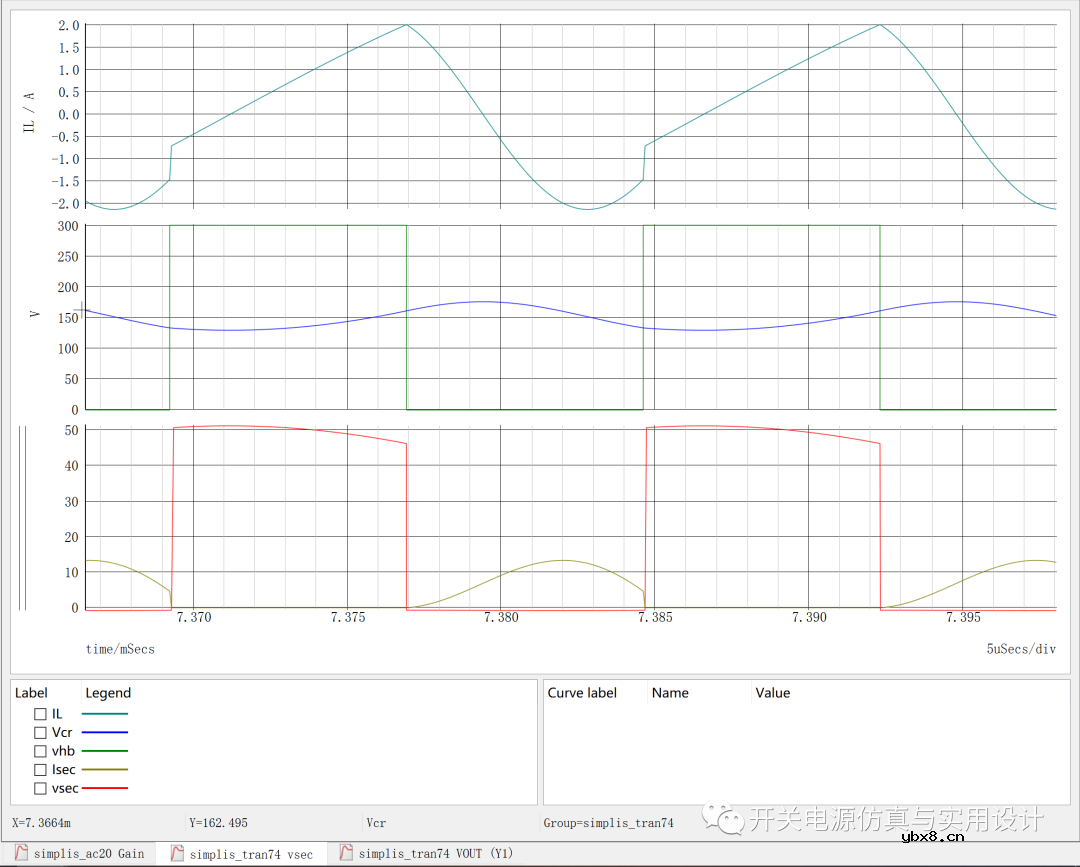Click the VOUT (Y1) tab's graph icon
Viewport: 1080px width, 867px height.
[346, 853]
